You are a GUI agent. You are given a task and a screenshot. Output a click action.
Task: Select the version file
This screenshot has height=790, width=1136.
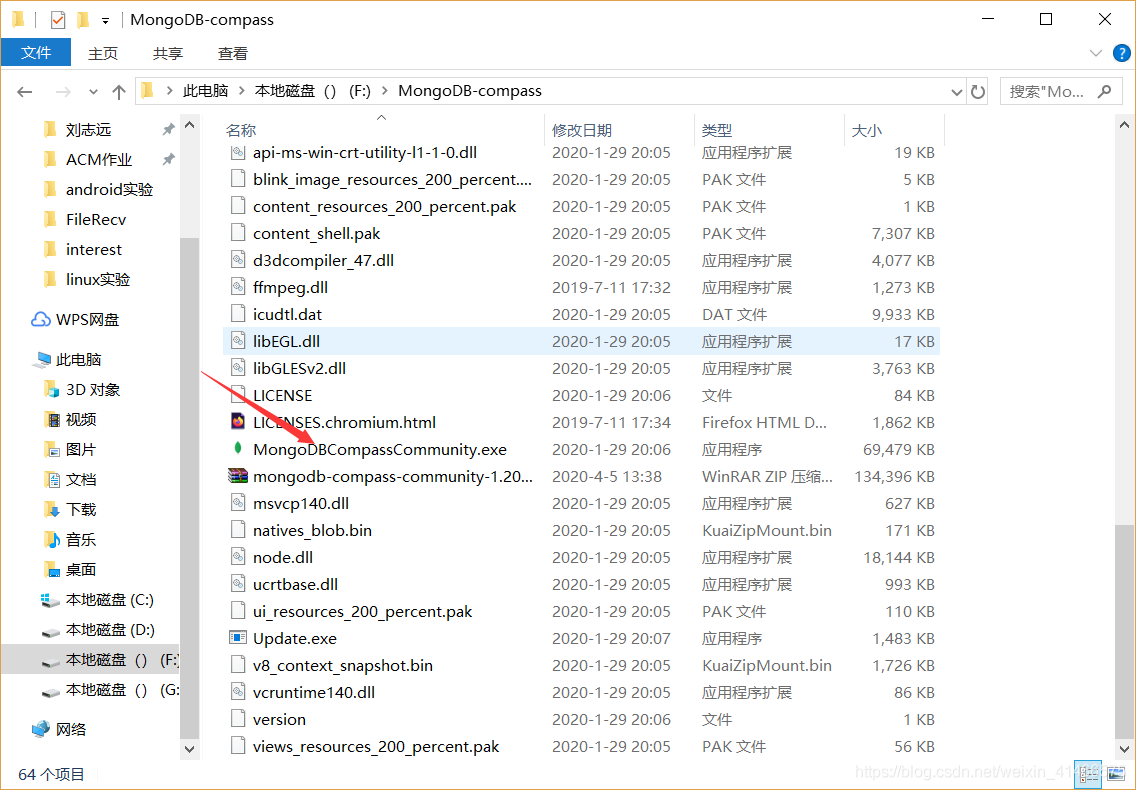click(x=279, y=719)
